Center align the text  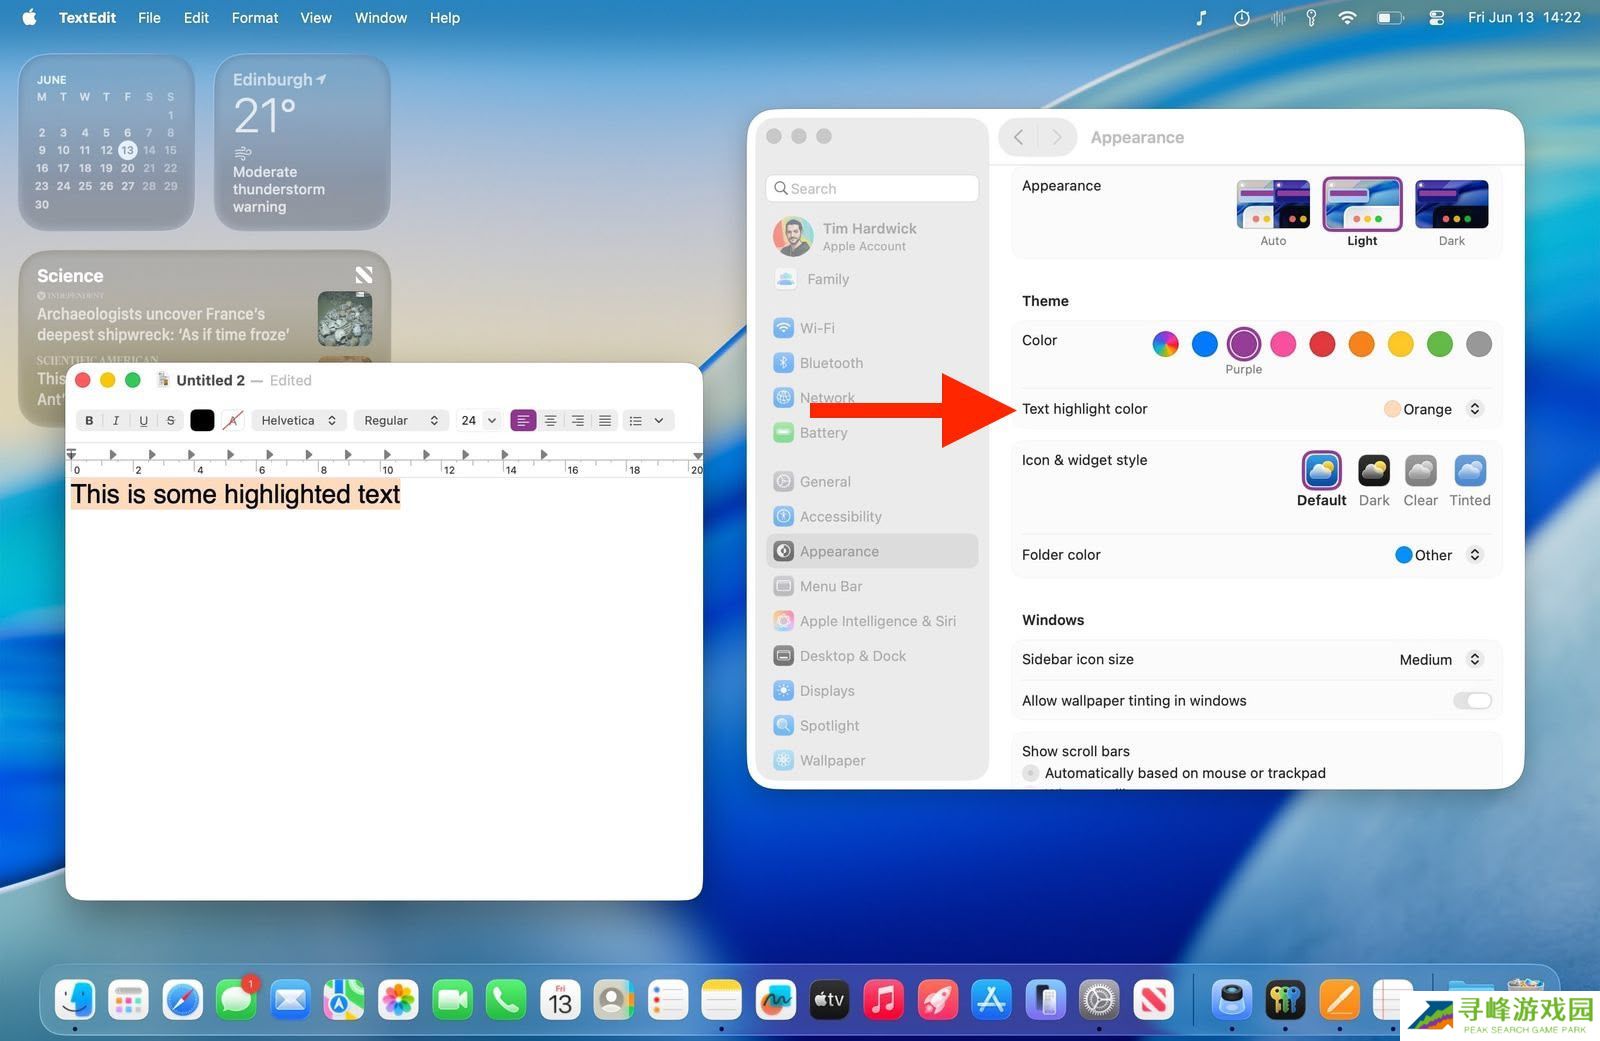click(x=550, y=421)
